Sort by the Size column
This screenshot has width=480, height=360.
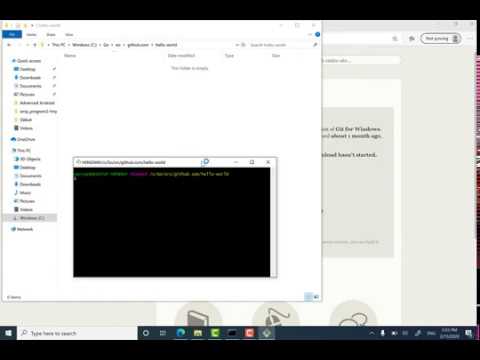click(276, 55)
